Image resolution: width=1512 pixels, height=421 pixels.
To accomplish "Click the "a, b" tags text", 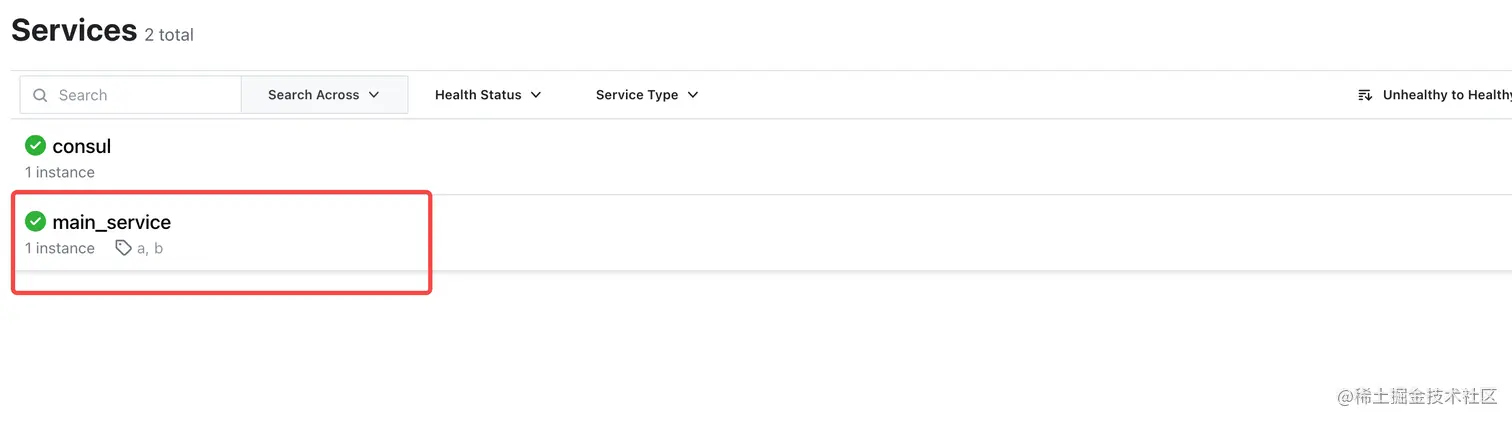I will tap(150, 248).
